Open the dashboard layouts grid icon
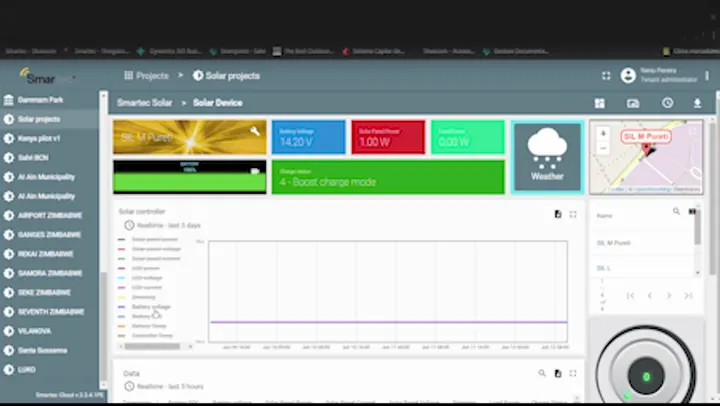This screenshot has height=406, width=720. (599, 103)
